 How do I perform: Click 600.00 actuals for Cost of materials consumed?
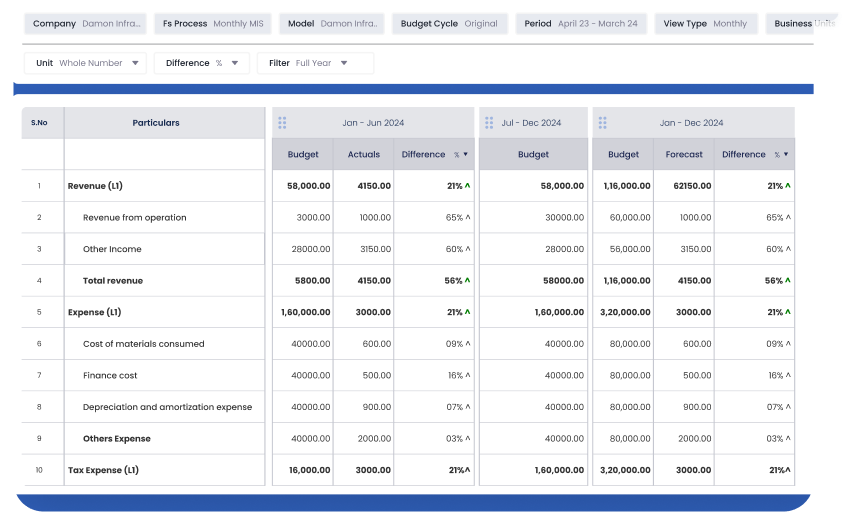click(377, 344)
